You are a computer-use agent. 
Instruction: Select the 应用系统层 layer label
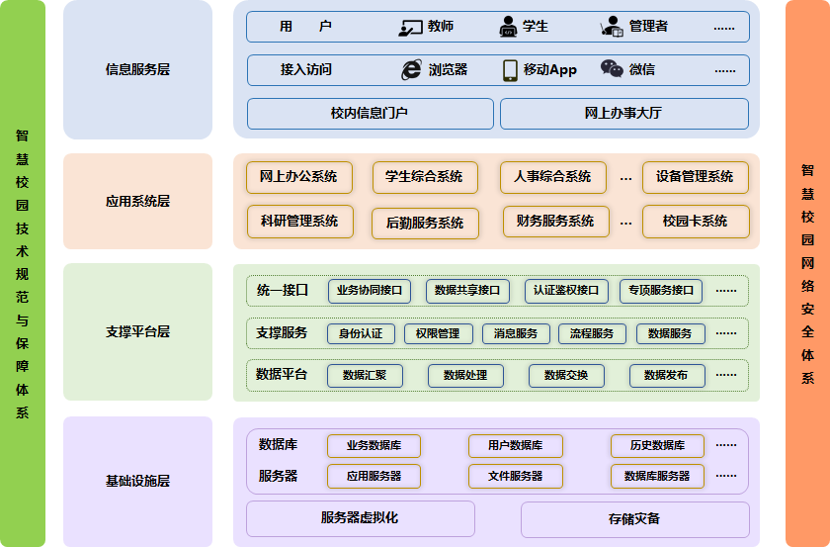click(138, 201)
